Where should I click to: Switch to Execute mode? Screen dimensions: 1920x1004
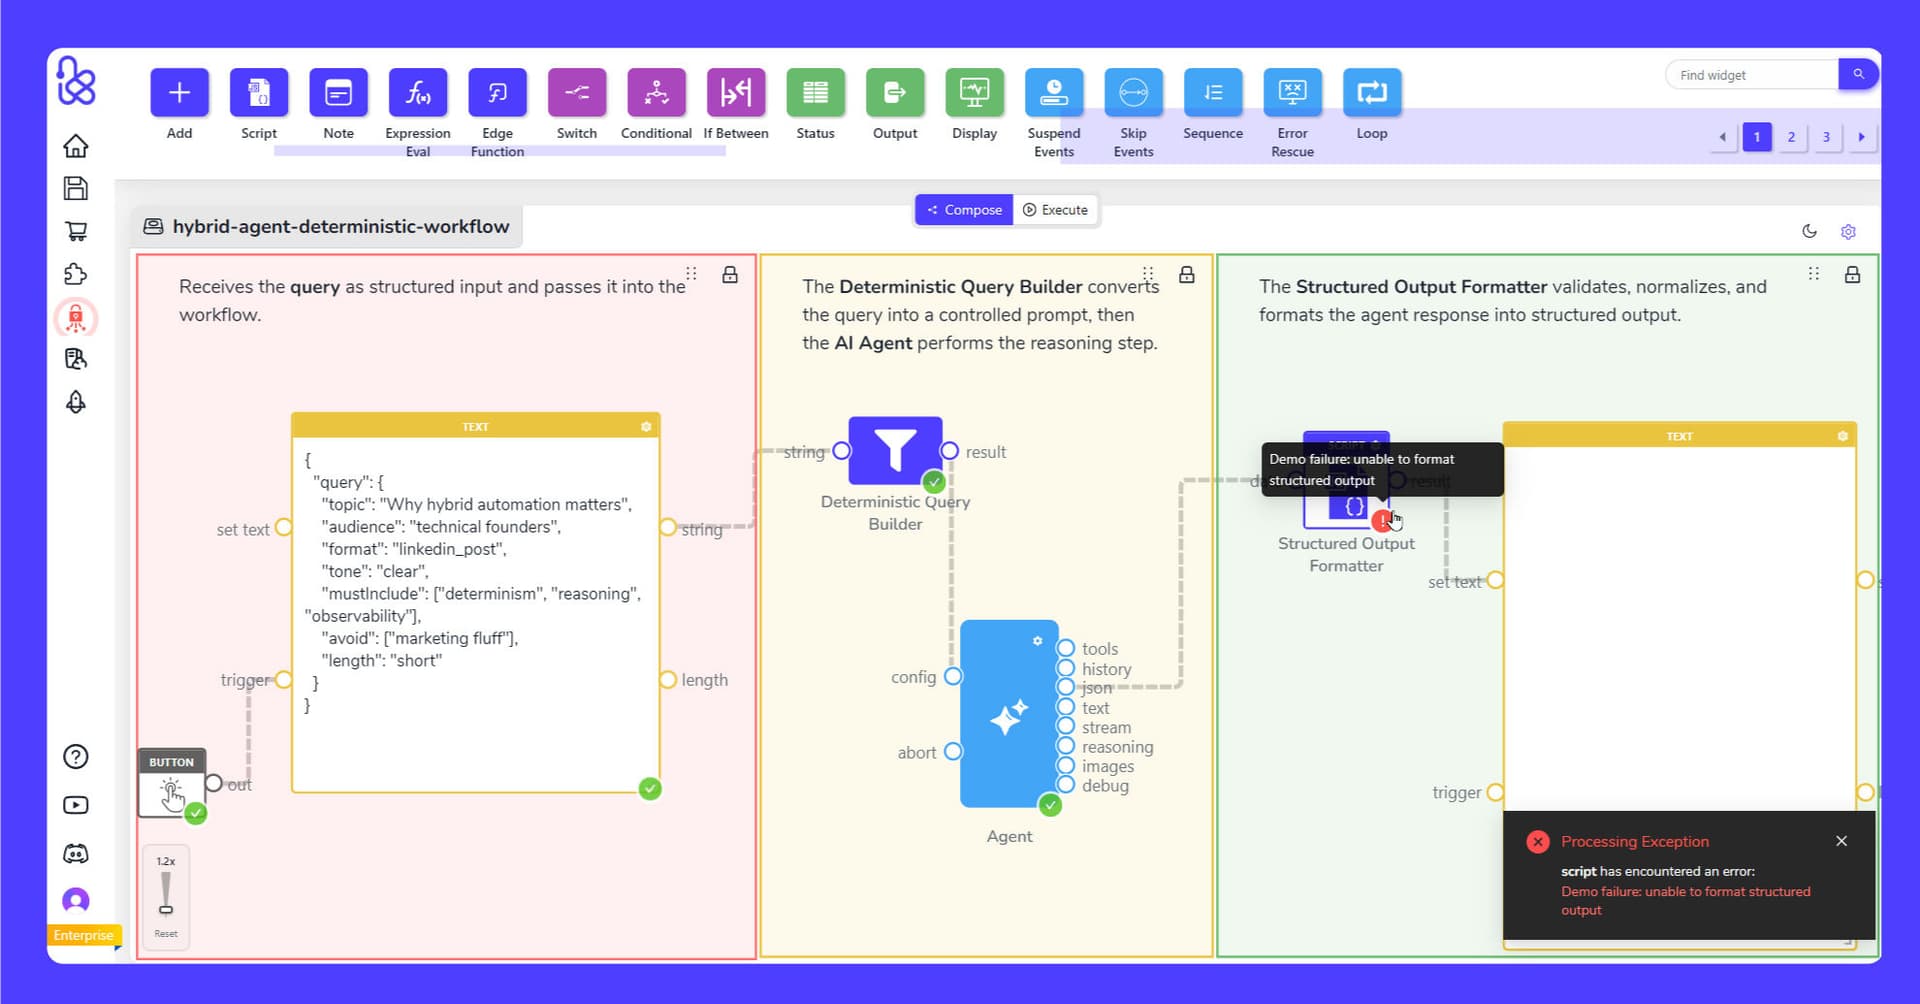(x=1056, y=209)
